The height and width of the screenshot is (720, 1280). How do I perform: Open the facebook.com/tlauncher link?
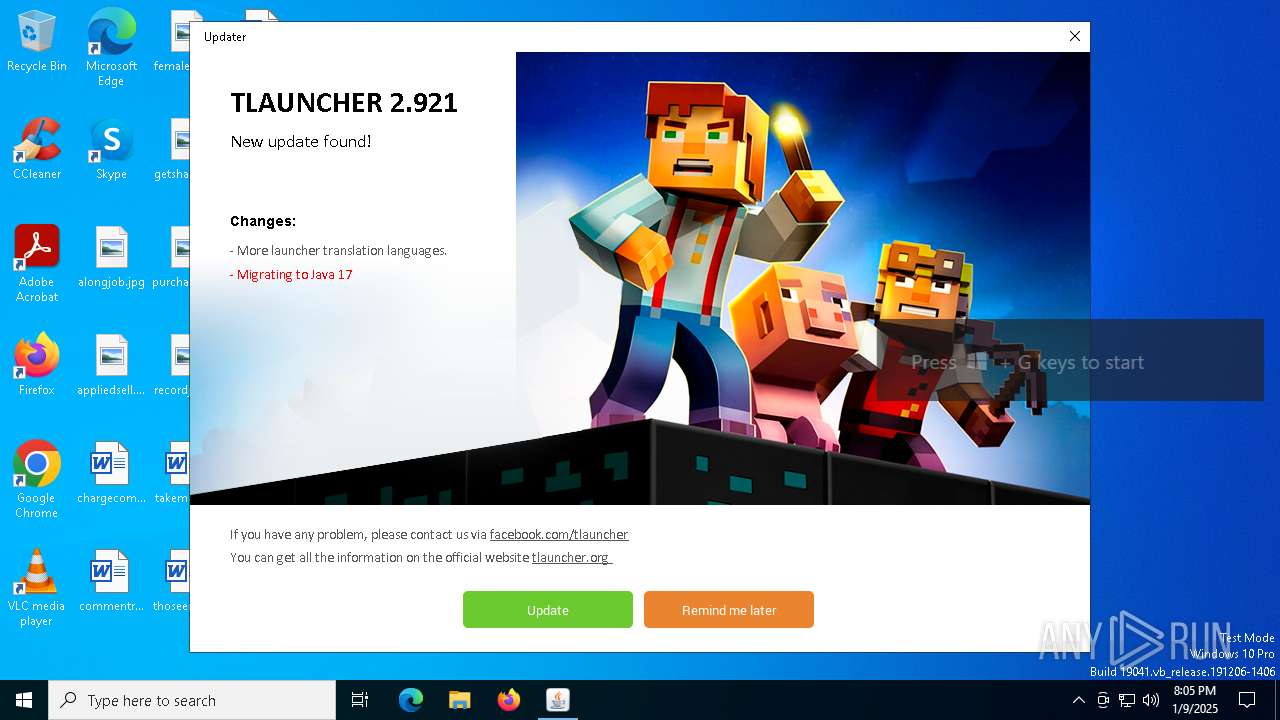559,534
